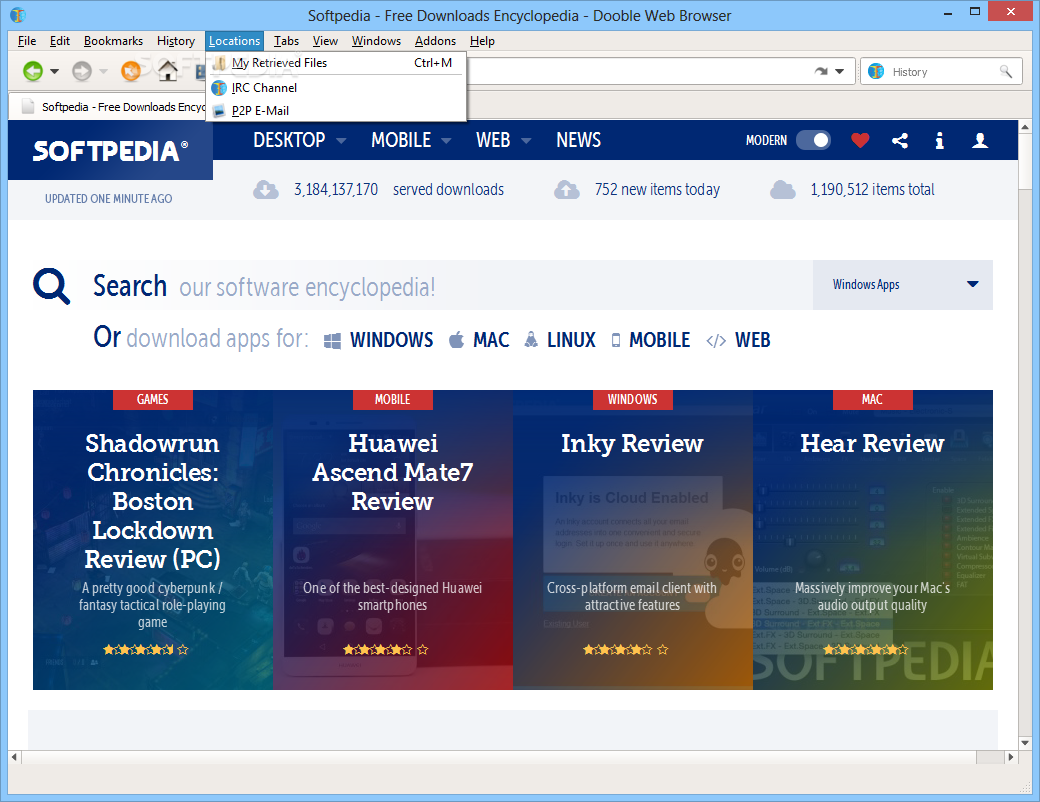Screen dimensions: 1040x802
Task: Click the served downloads cloud icon
Action: pyautogui.click(x=265, y=190)
